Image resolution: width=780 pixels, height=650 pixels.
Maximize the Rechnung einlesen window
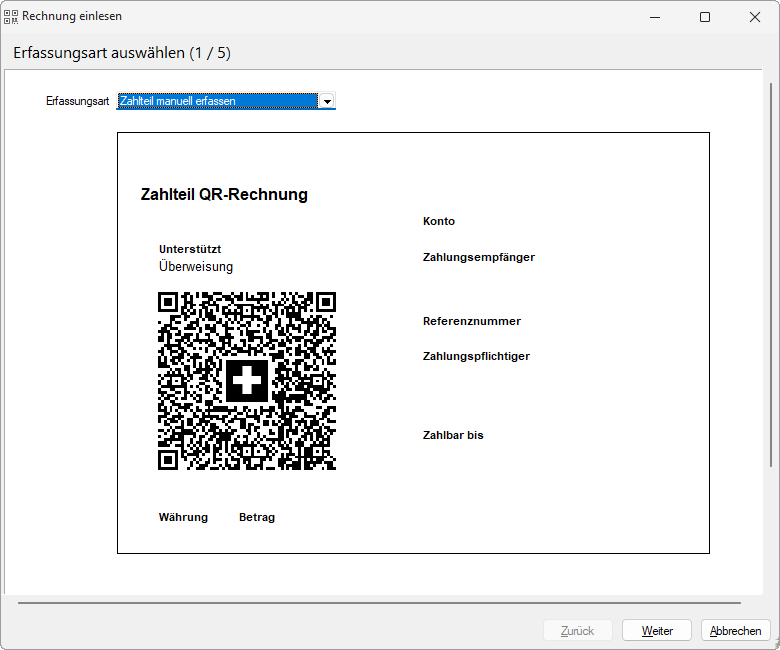pos(704,17)
